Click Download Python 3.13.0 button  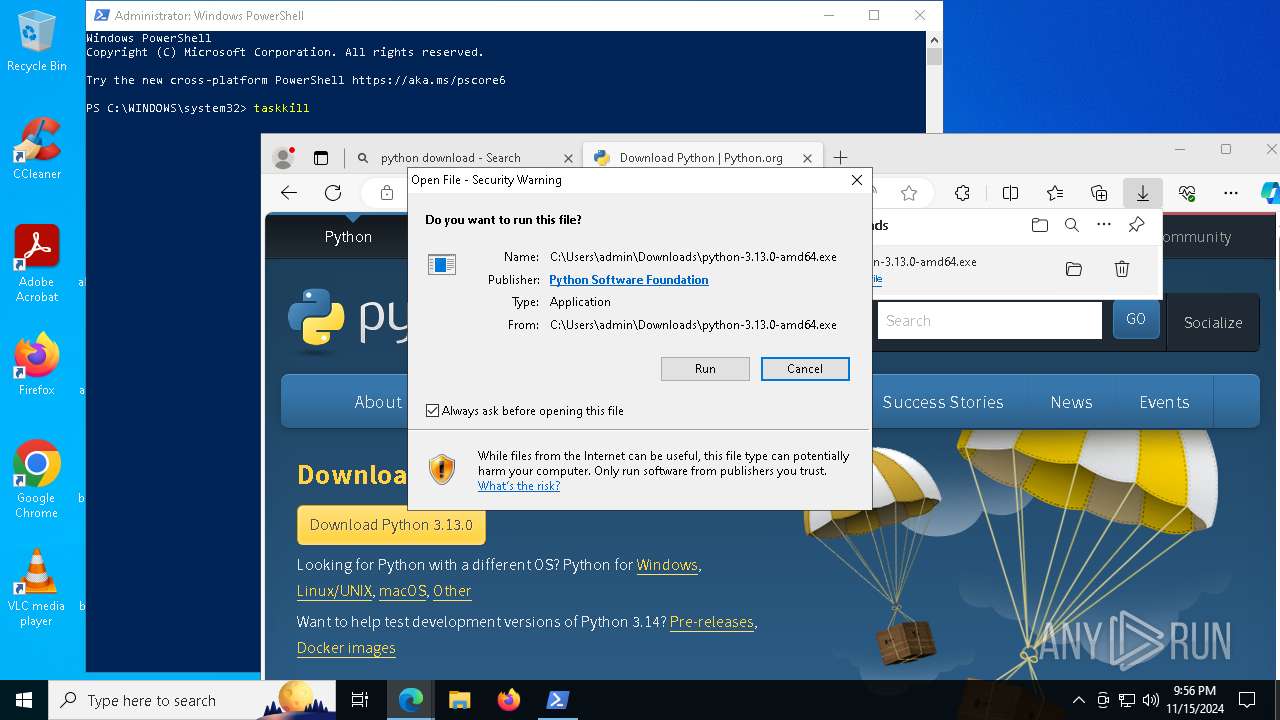pos(391,525)
